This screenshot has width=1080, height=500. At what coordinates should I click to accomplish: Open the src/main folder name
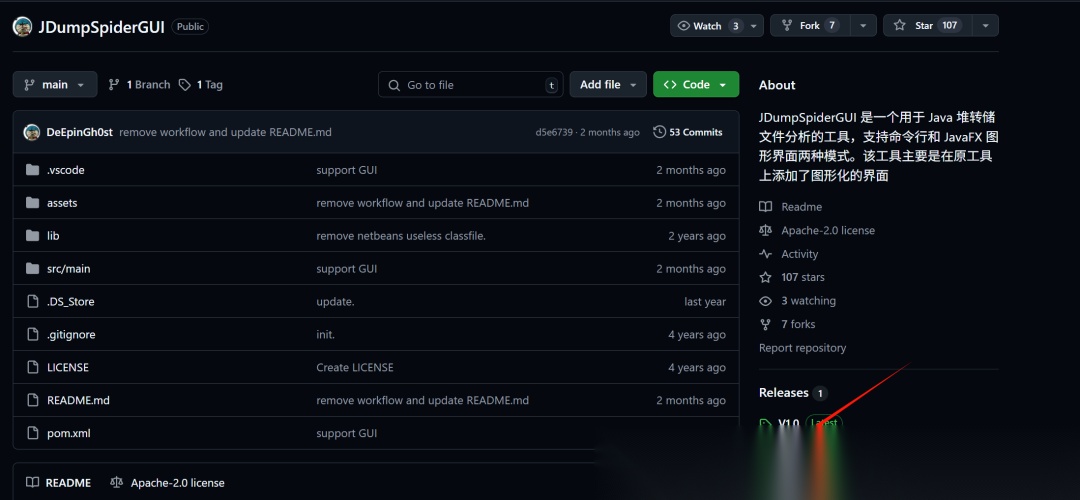(68, 269)
